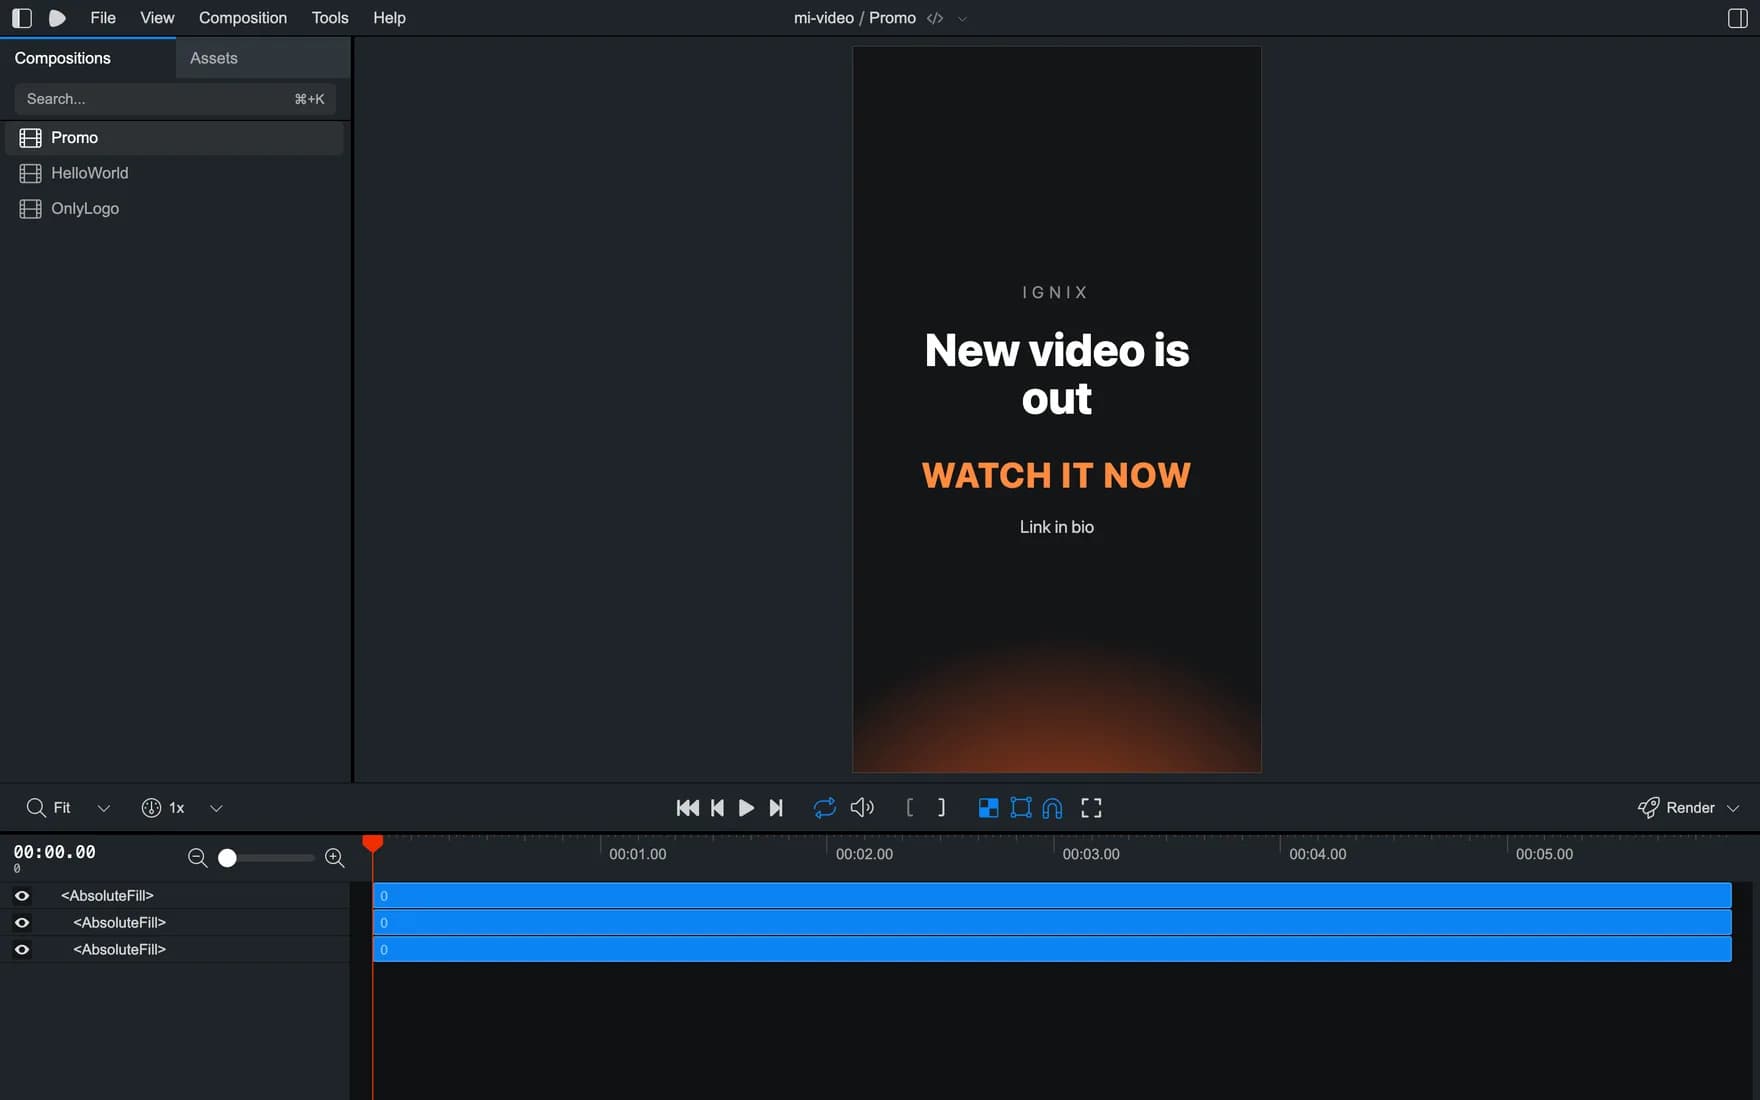The width and height of the screenshot is (1760, 1100).
Task: Mute the preview audio
Action: (x=862, y=808)
